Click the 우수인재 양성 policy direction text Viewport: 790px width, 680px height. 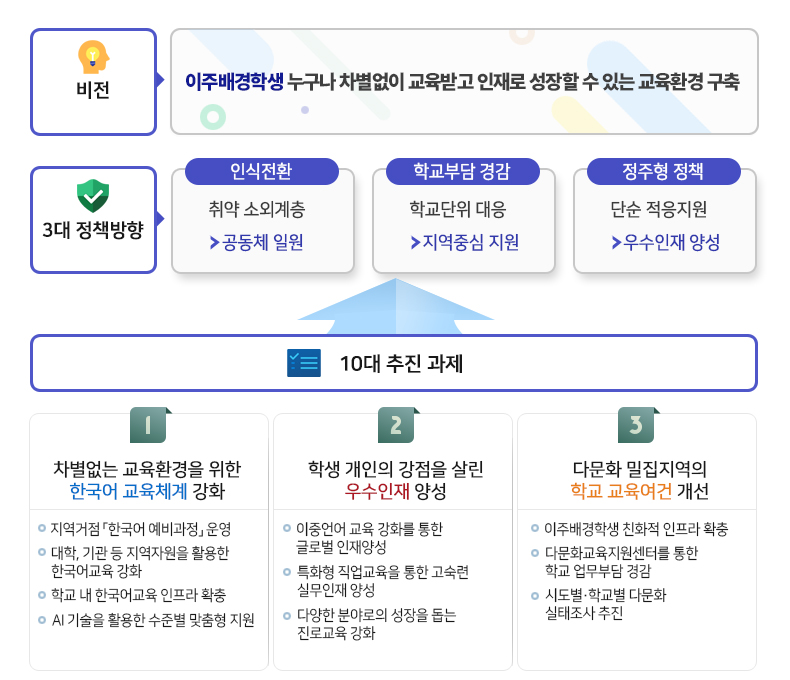(x=672, y=242)
